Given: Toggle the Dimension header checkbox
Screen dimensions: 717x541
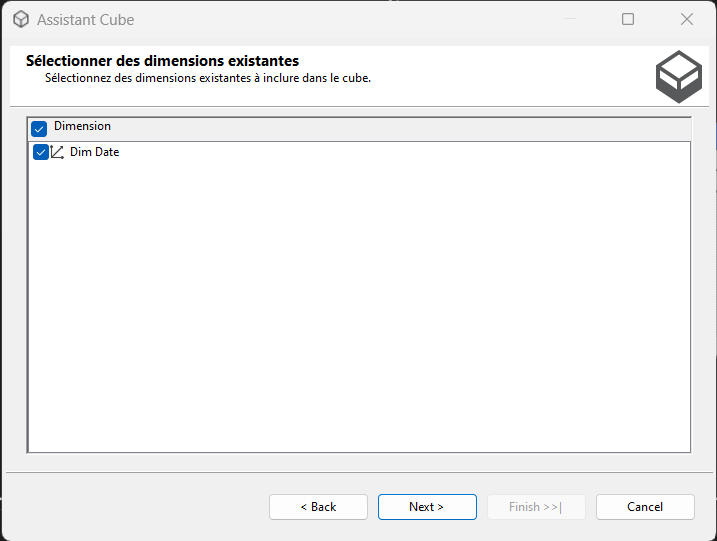Looking at the screenshot, I should click(39, 129).
